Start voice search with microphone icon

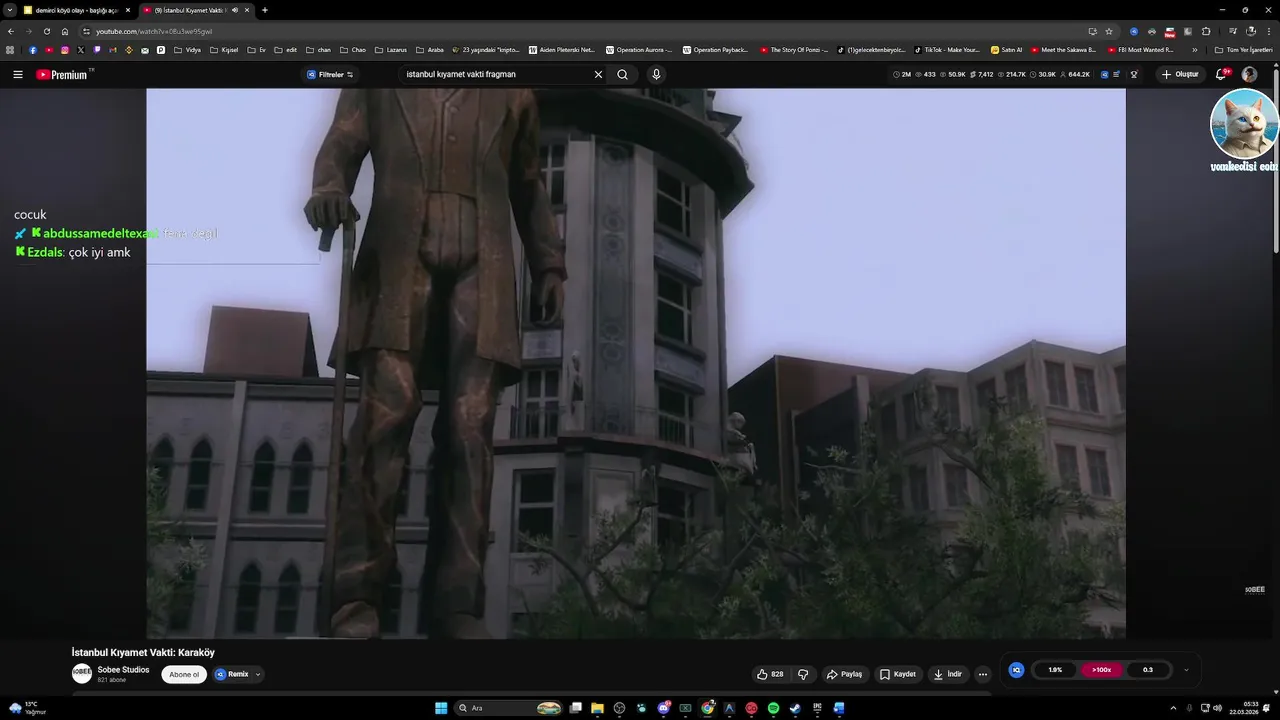point(656,74)
